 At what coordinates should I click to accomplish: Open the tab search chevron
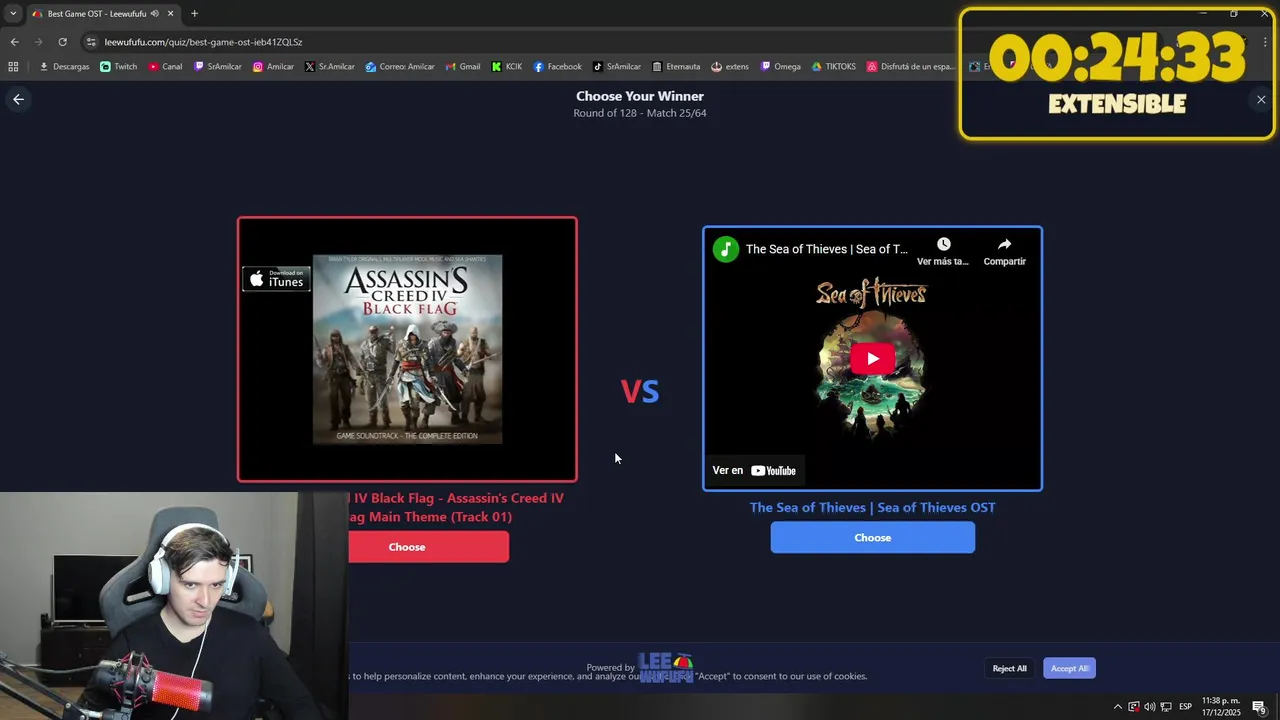(x=13, y=13)
